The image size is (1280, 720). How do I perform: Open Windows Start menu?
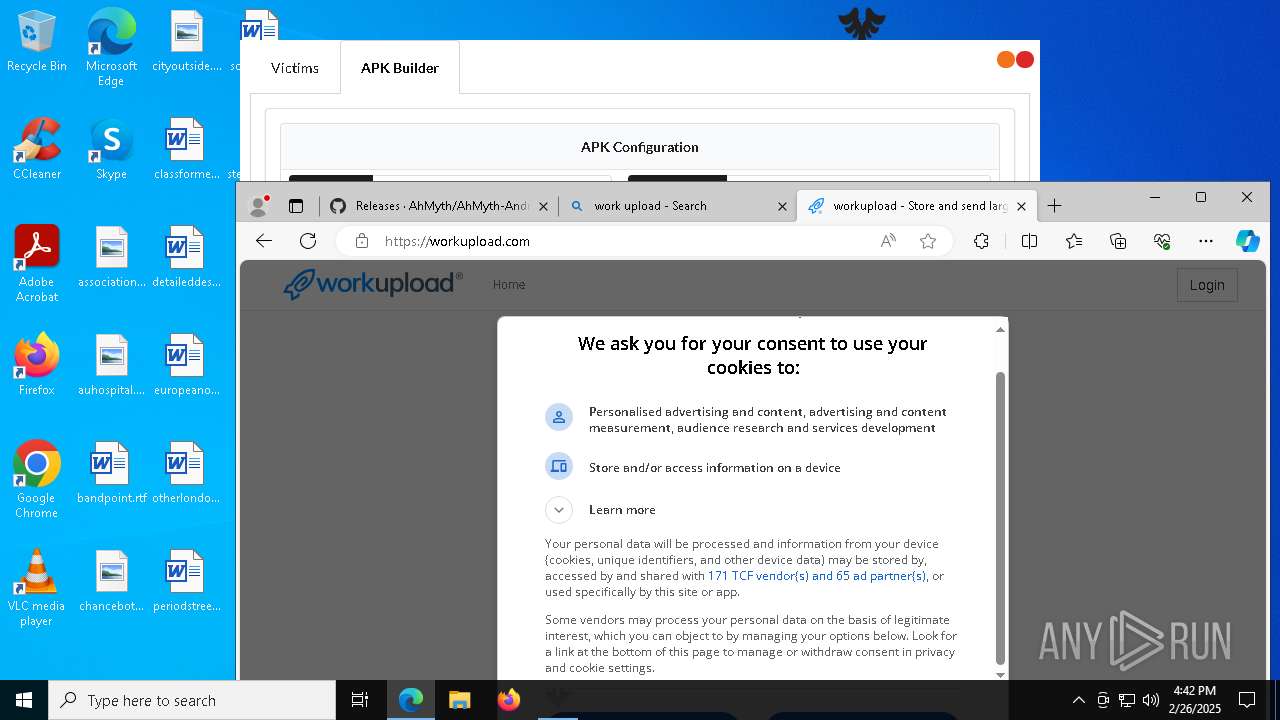click(x=24, y=700)
